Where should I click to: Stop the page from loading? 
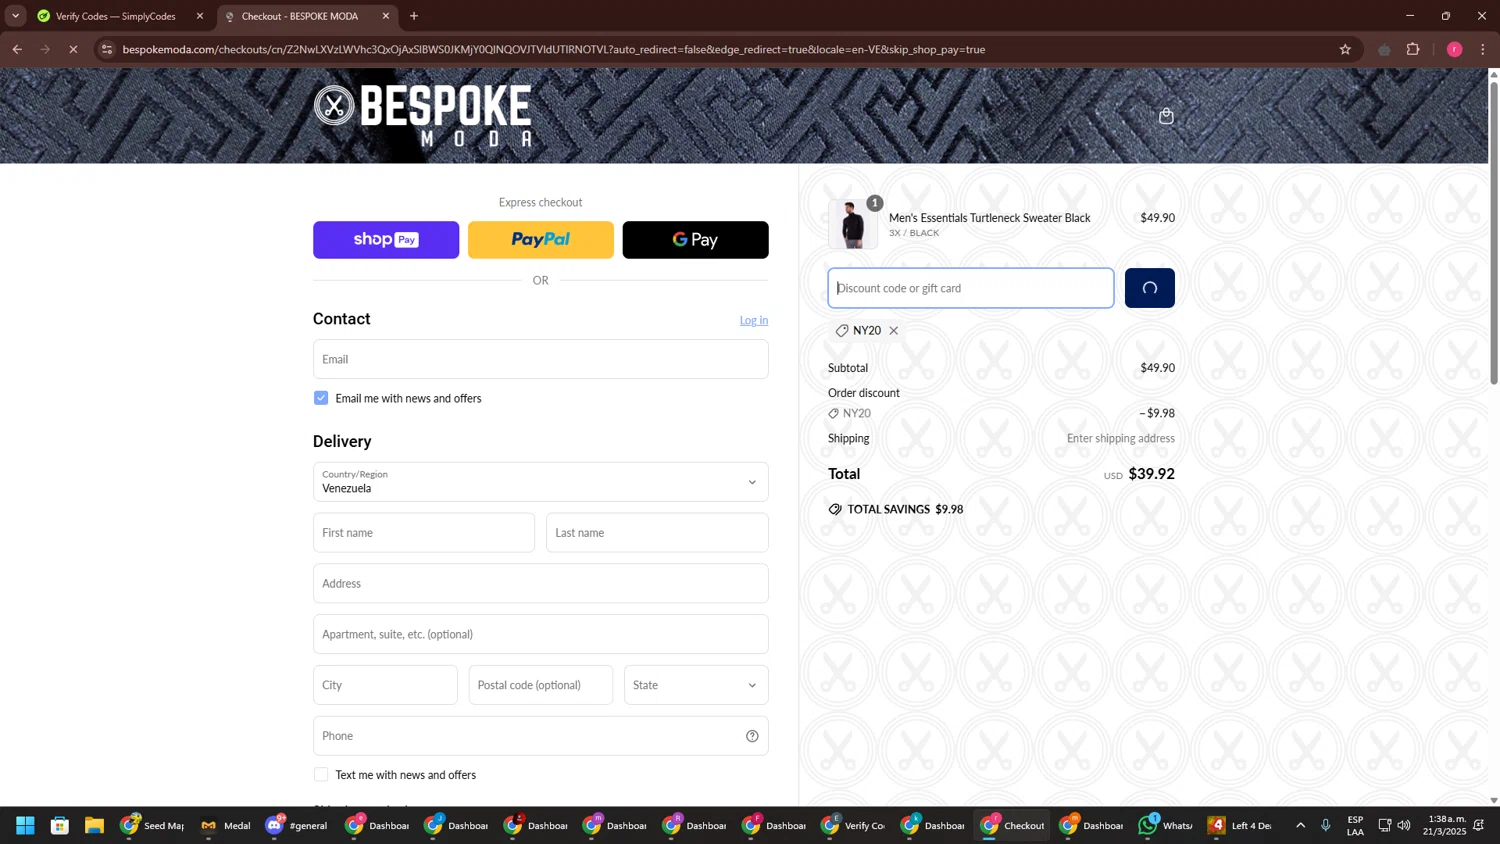click(73, 49)
